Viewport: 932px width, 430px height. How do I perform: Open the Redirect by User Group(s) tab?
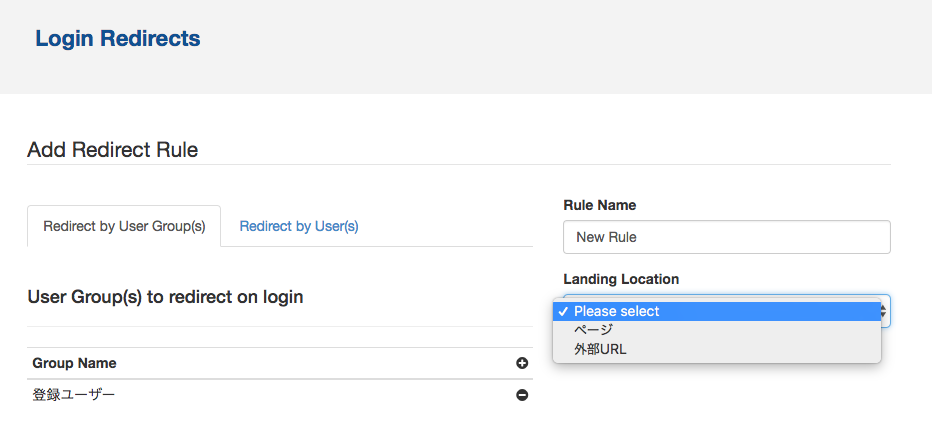(124, 227)
